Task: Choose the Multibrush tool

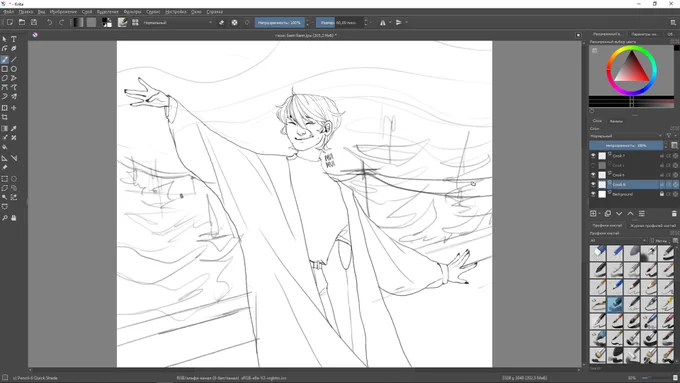Action: tap(14, 96)
